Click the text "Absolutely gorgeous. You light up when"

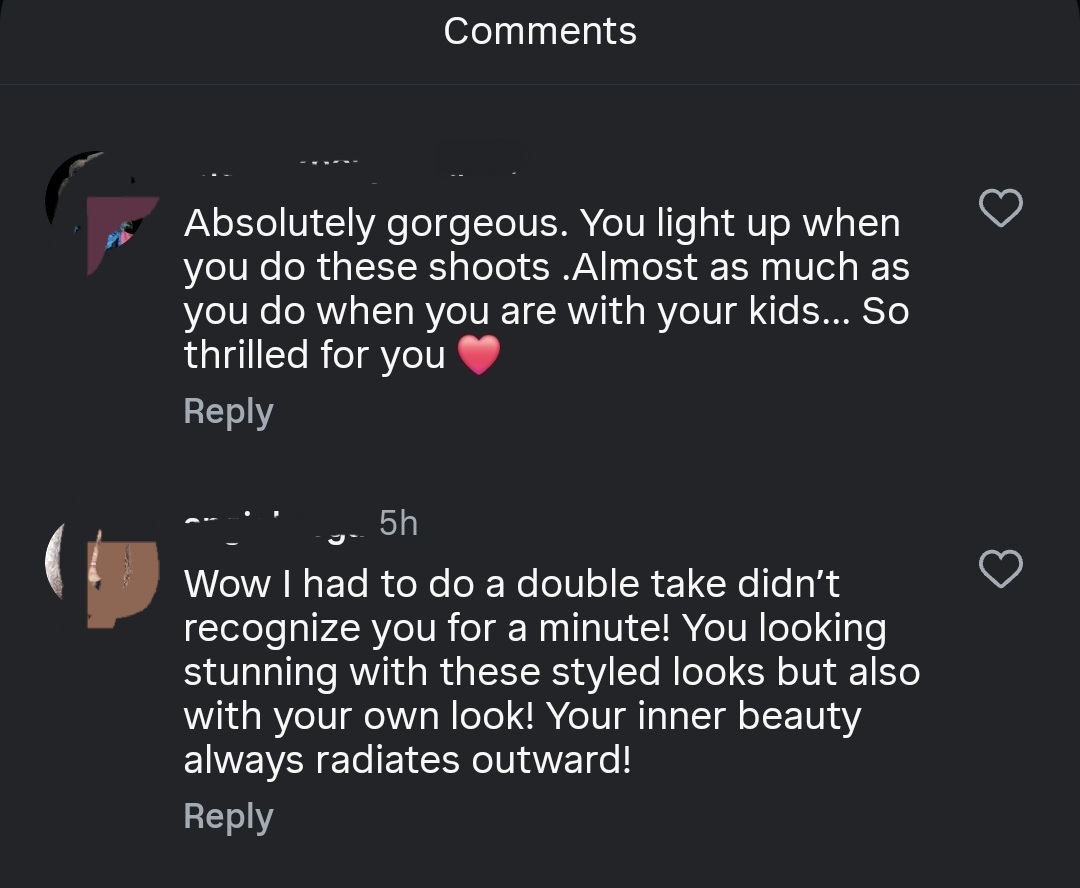542,223
